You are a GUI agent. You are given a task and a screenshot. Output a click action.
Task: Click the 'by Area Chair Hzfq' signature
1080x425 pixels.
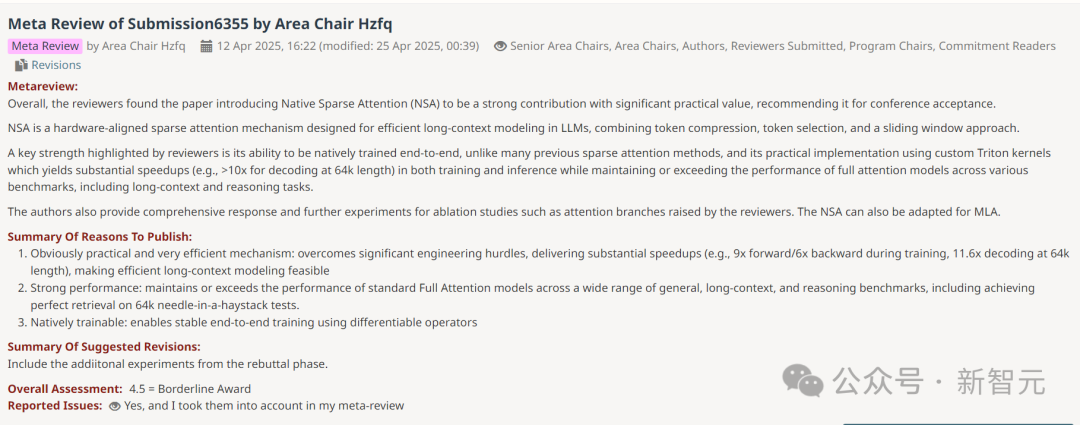pyautogui.click(x=136, y=46)
